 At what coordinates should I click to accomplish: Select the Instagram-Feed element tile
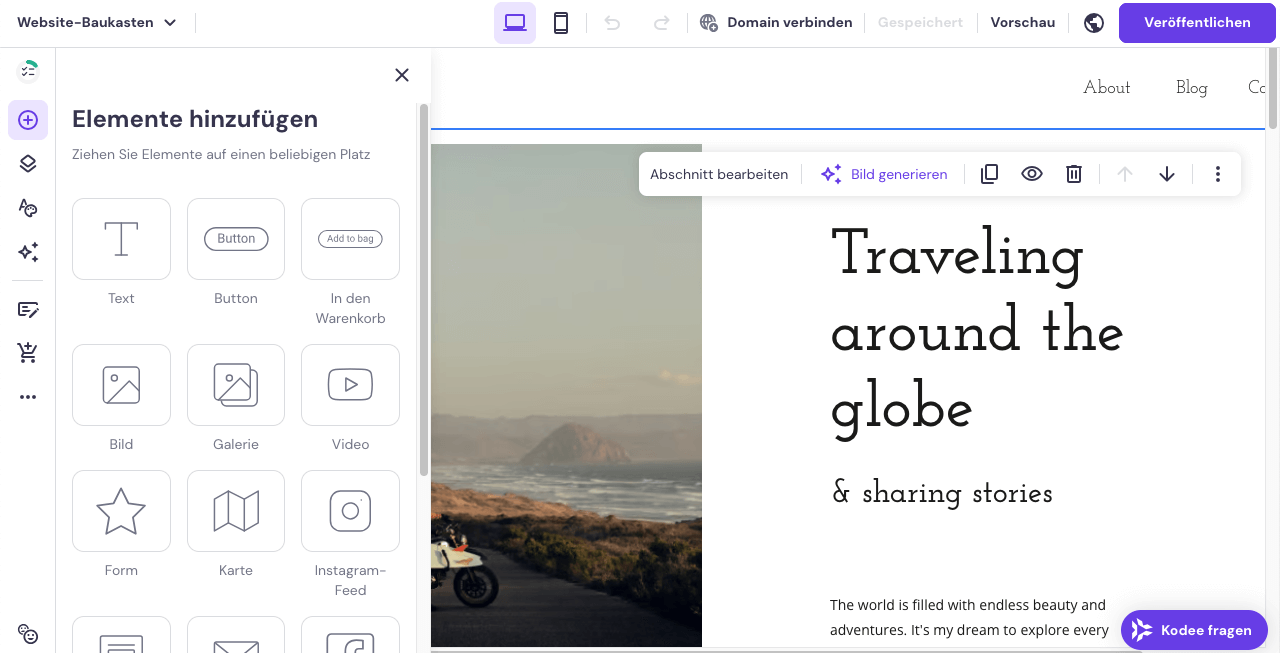[x=350, y=511]
